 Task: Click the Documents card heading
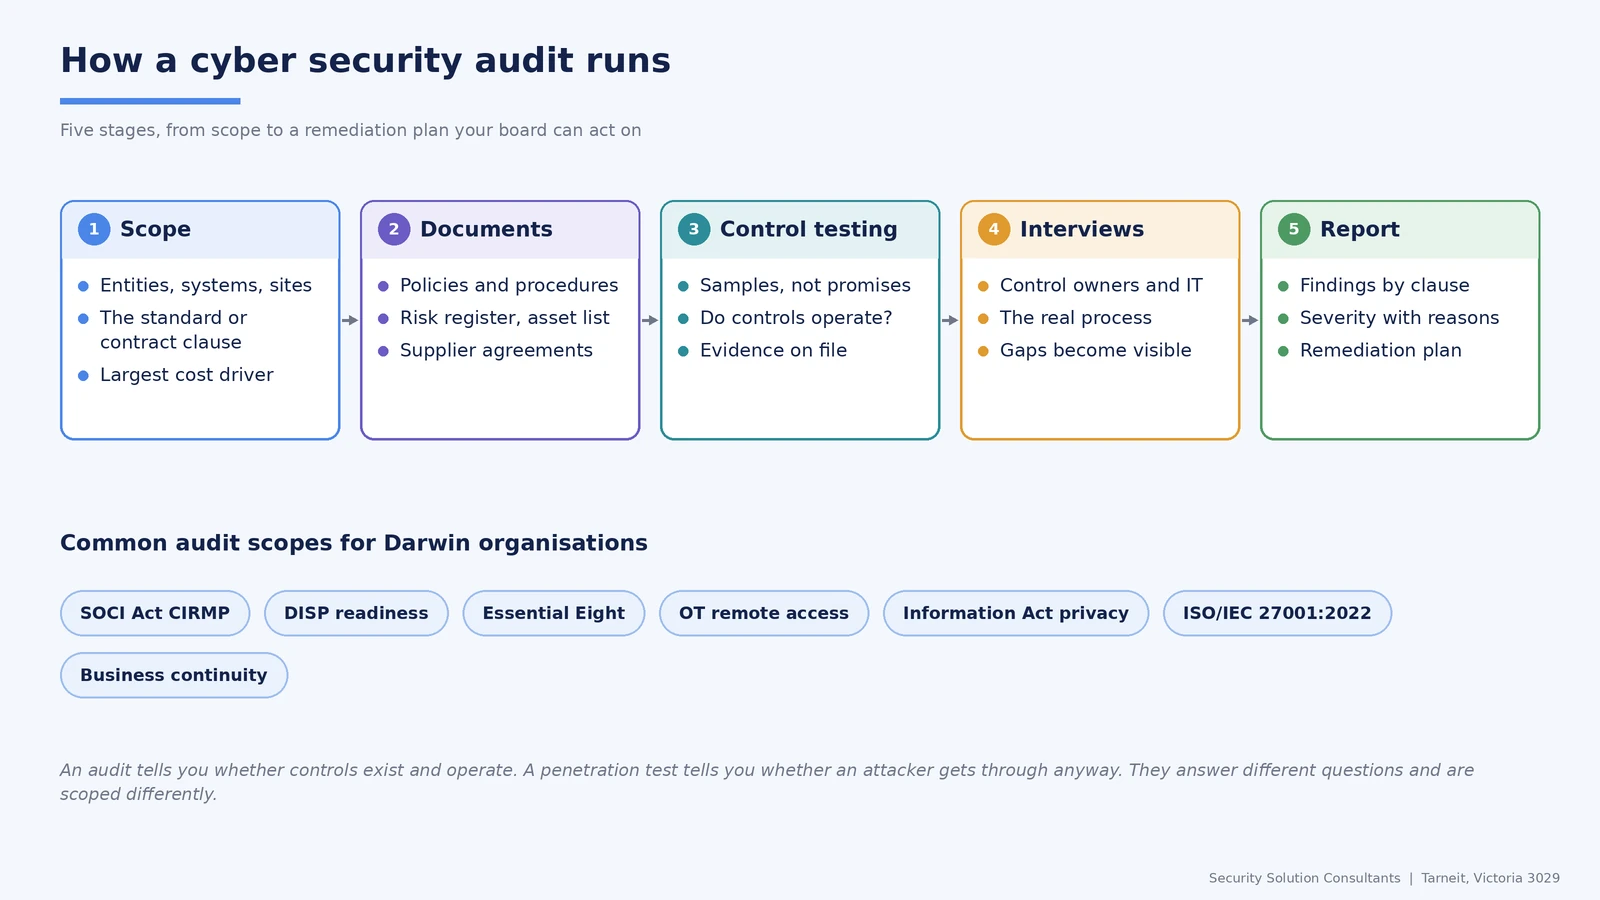[x=486, y=229]
